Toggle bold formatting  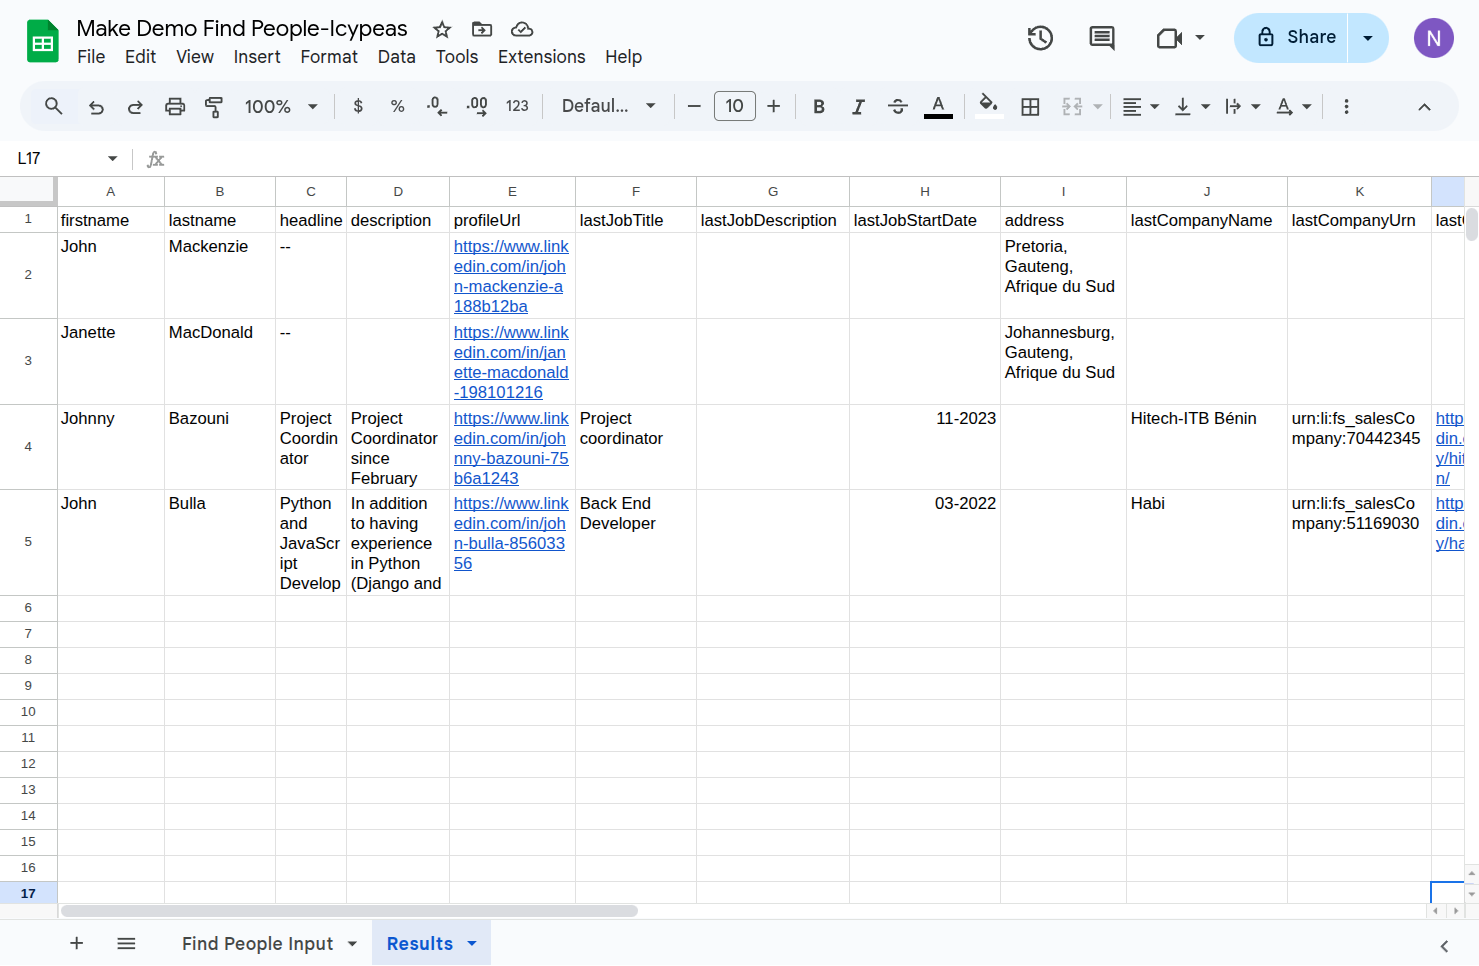(x=819, y=106)
